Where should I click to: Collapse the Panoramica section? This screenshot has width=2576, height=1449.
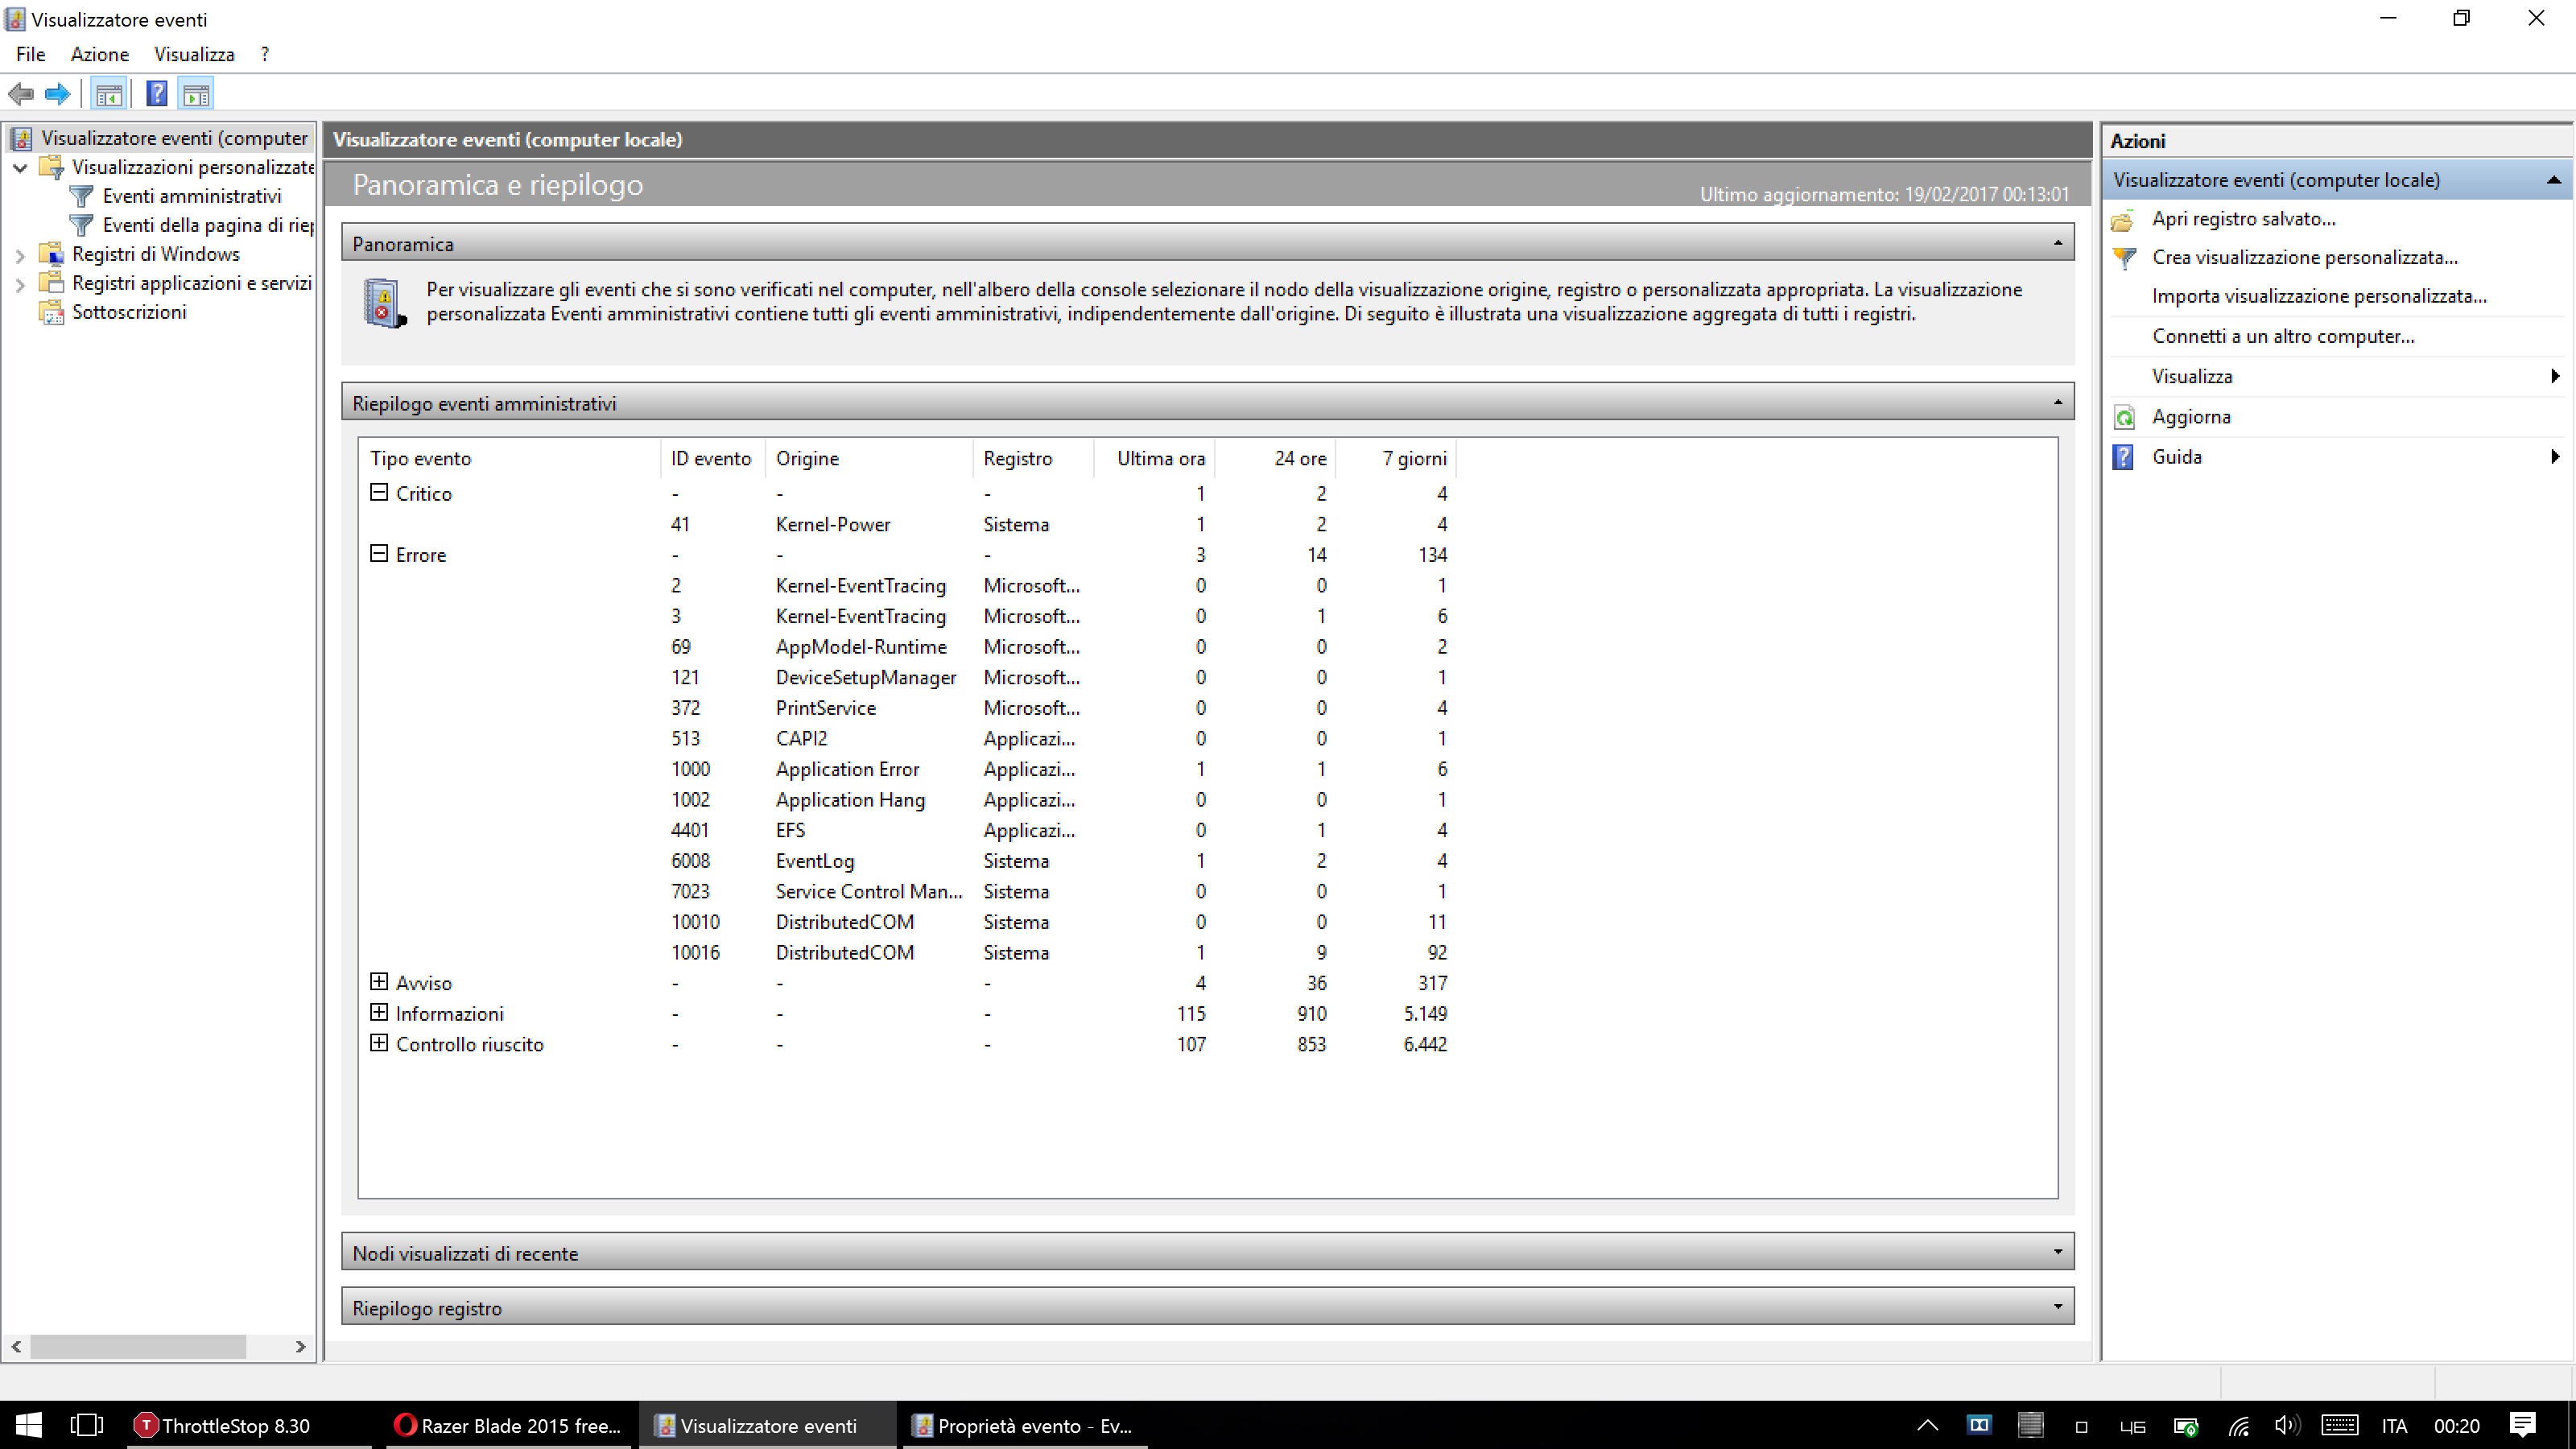[x=2057, y=243]
